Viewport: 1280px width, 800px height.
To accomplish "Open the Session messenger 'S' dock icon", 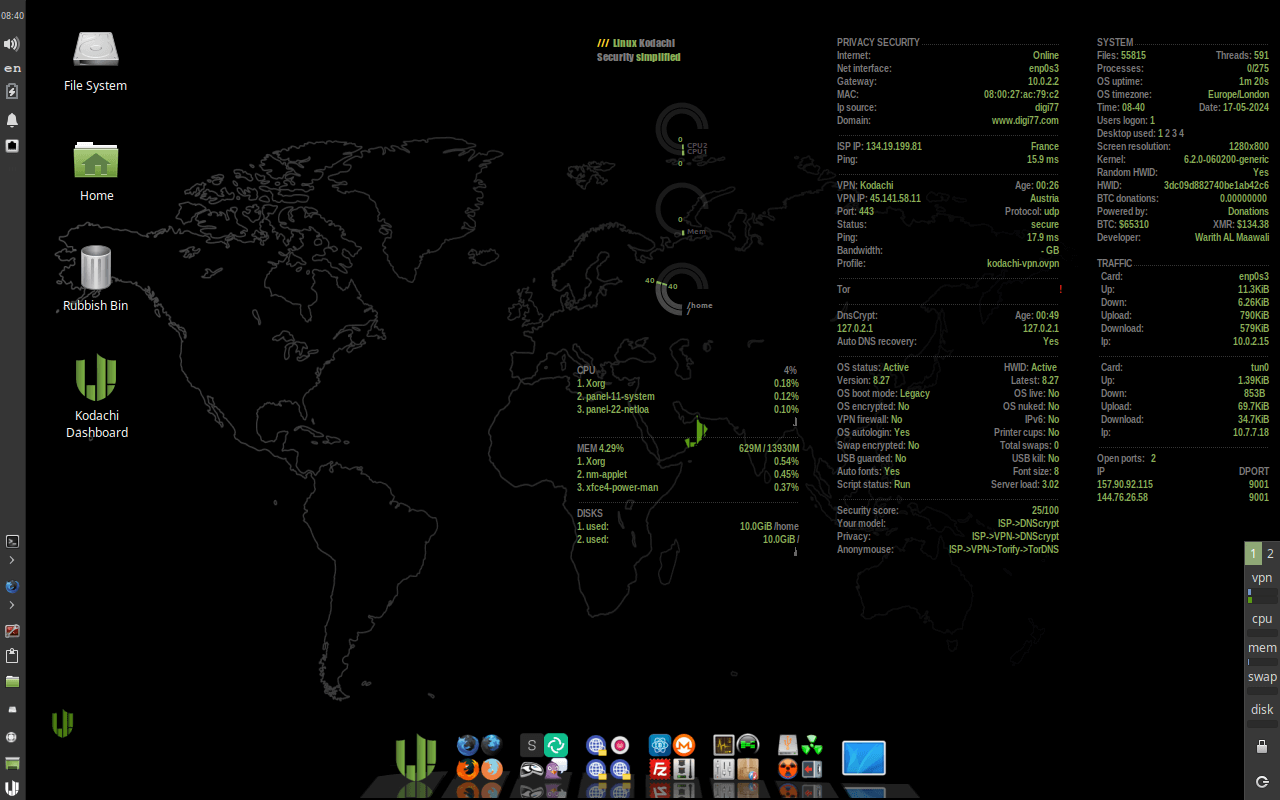I will (x=532, y=745).
